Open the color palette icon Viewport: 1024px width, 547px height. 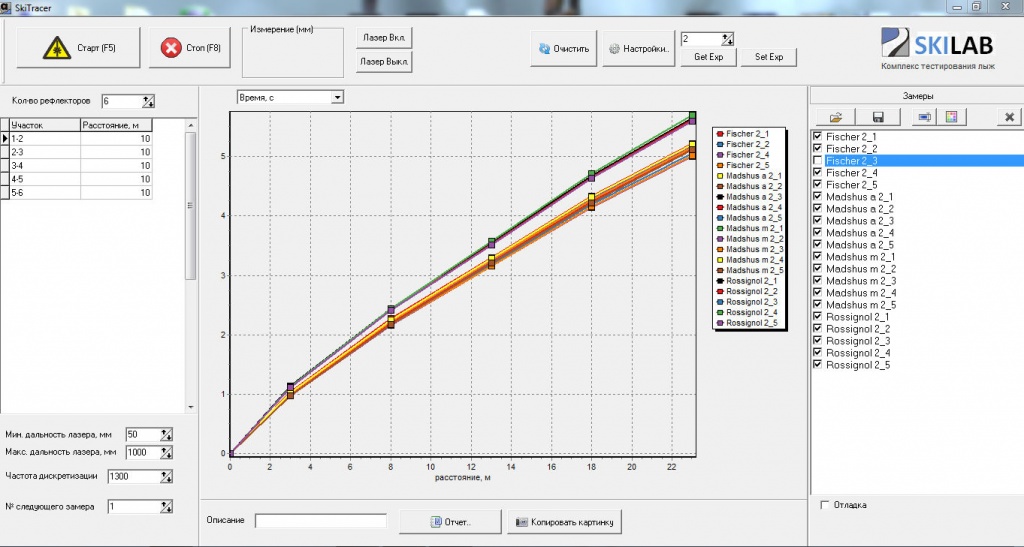point(951,117)
